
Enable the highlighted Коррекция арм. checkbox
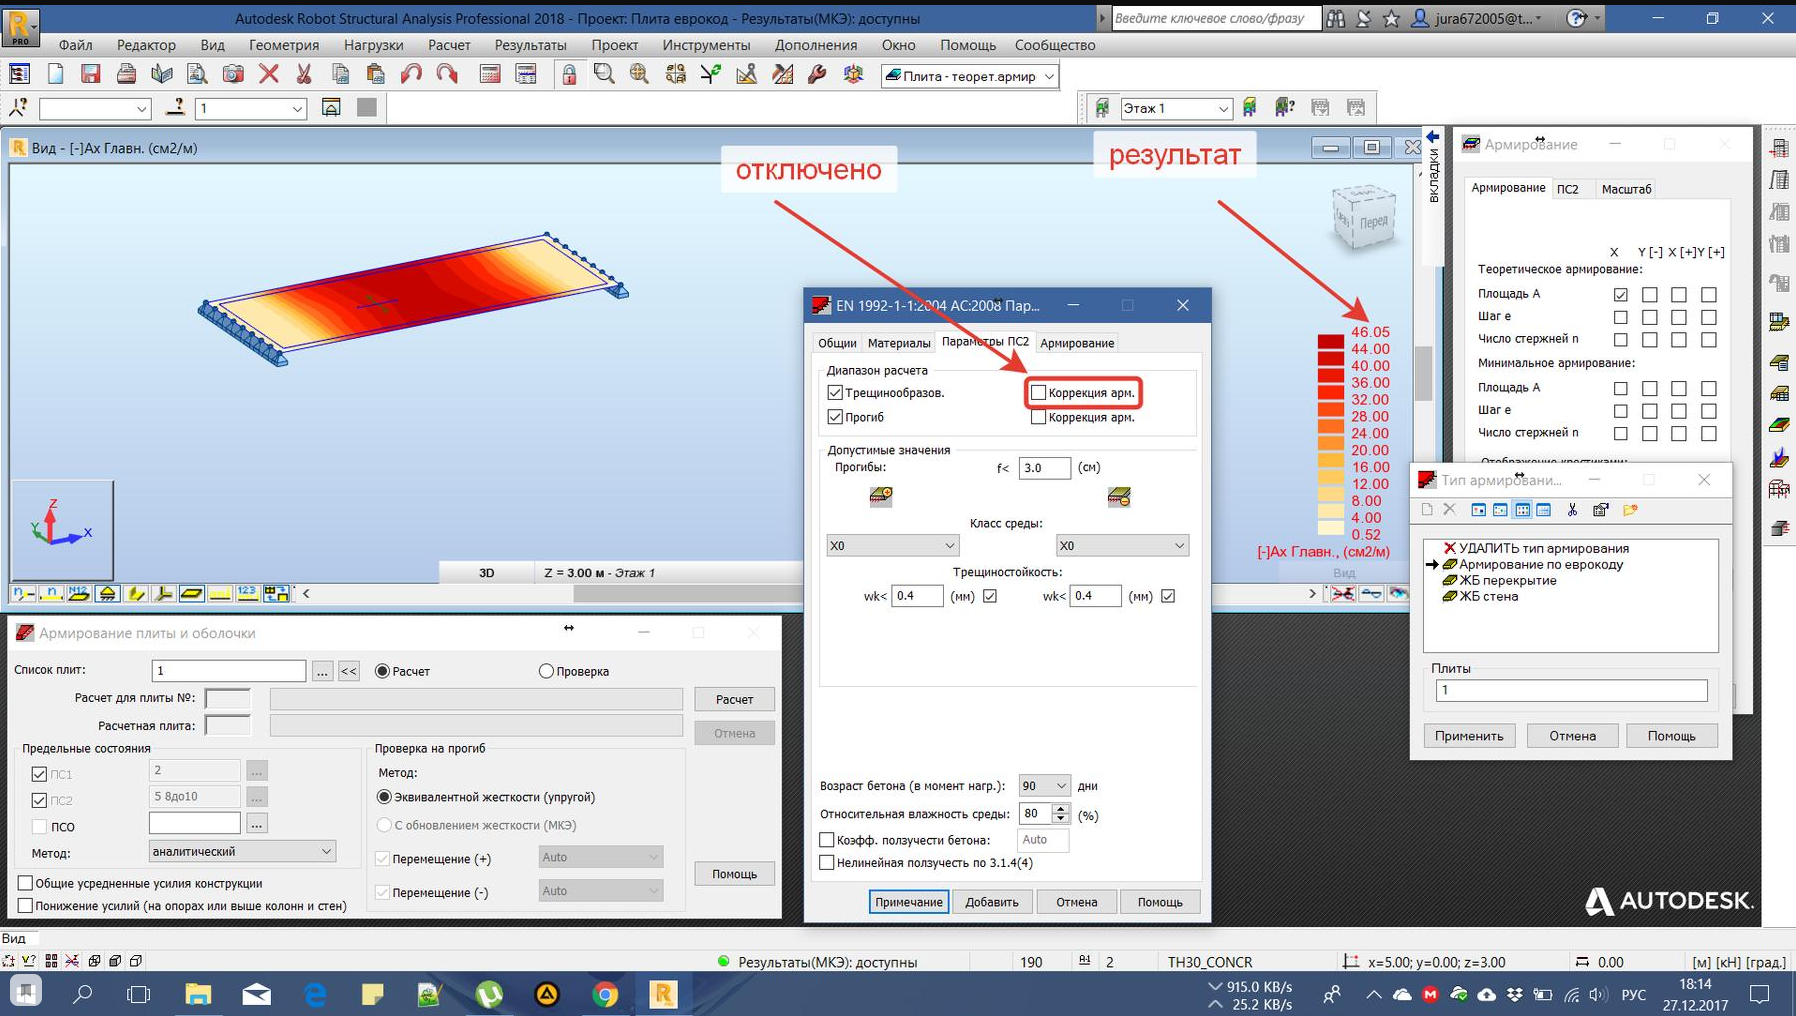(1038, 393)
